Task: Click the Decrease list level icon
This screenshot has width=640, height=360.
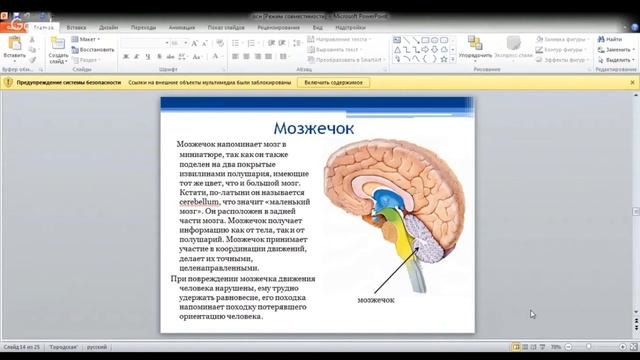Action: [x=271, y=43]
